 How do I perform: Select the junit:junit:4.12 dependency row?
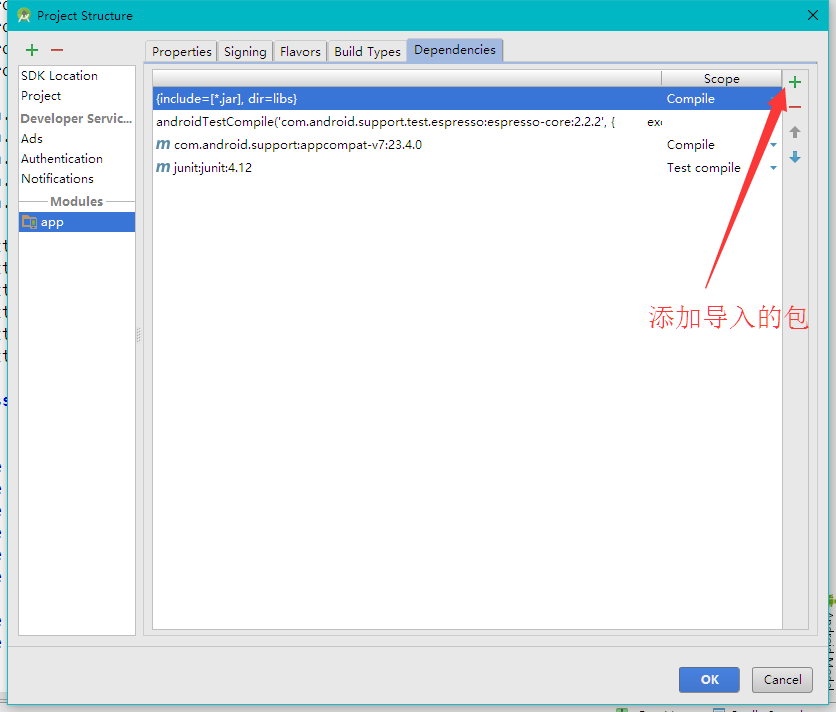pos(467,167)
